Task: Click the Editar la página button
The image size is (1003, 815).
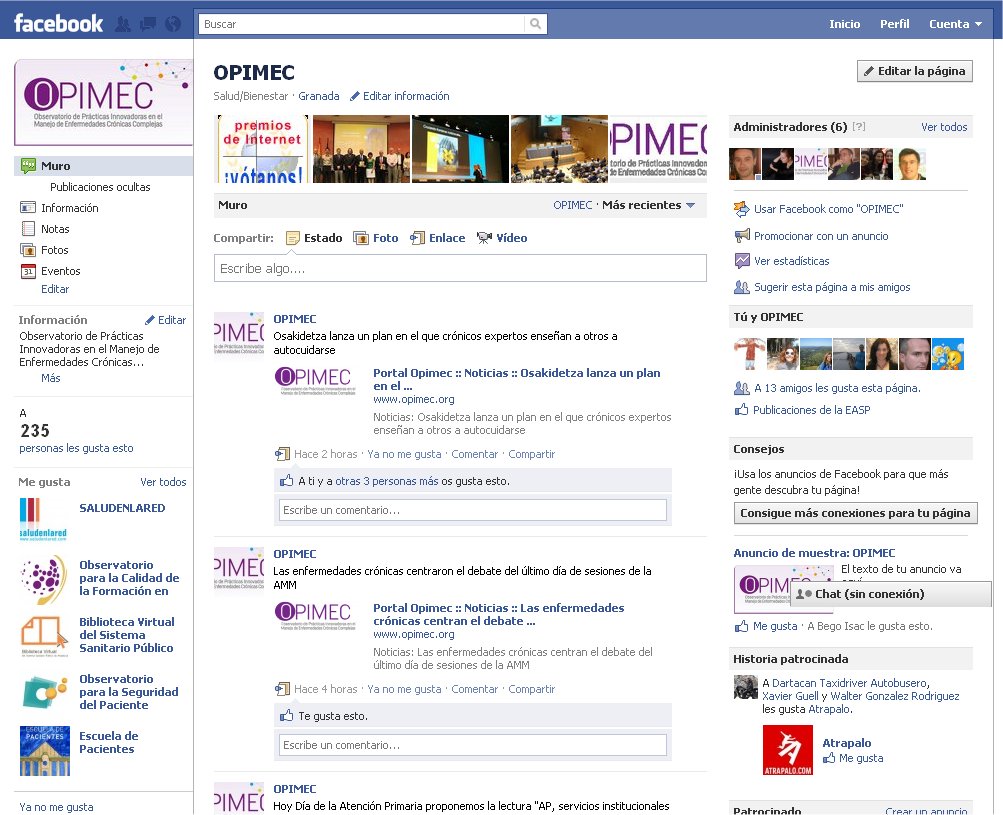Action: [915, 71]
